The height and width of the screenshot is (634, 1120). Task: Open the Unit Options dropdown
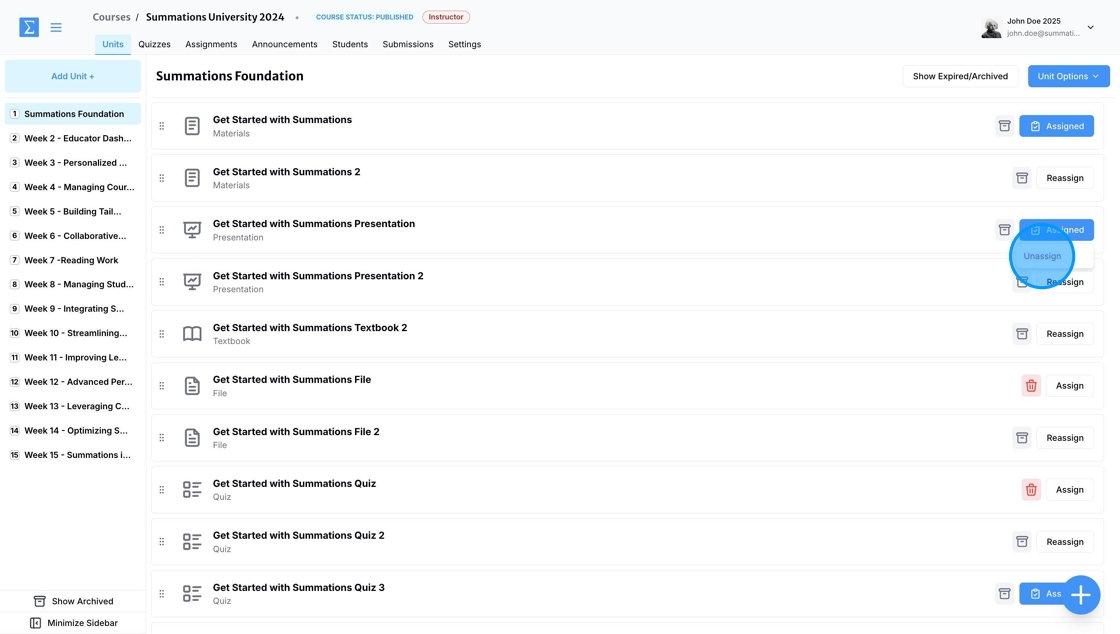pos(1069,76)
